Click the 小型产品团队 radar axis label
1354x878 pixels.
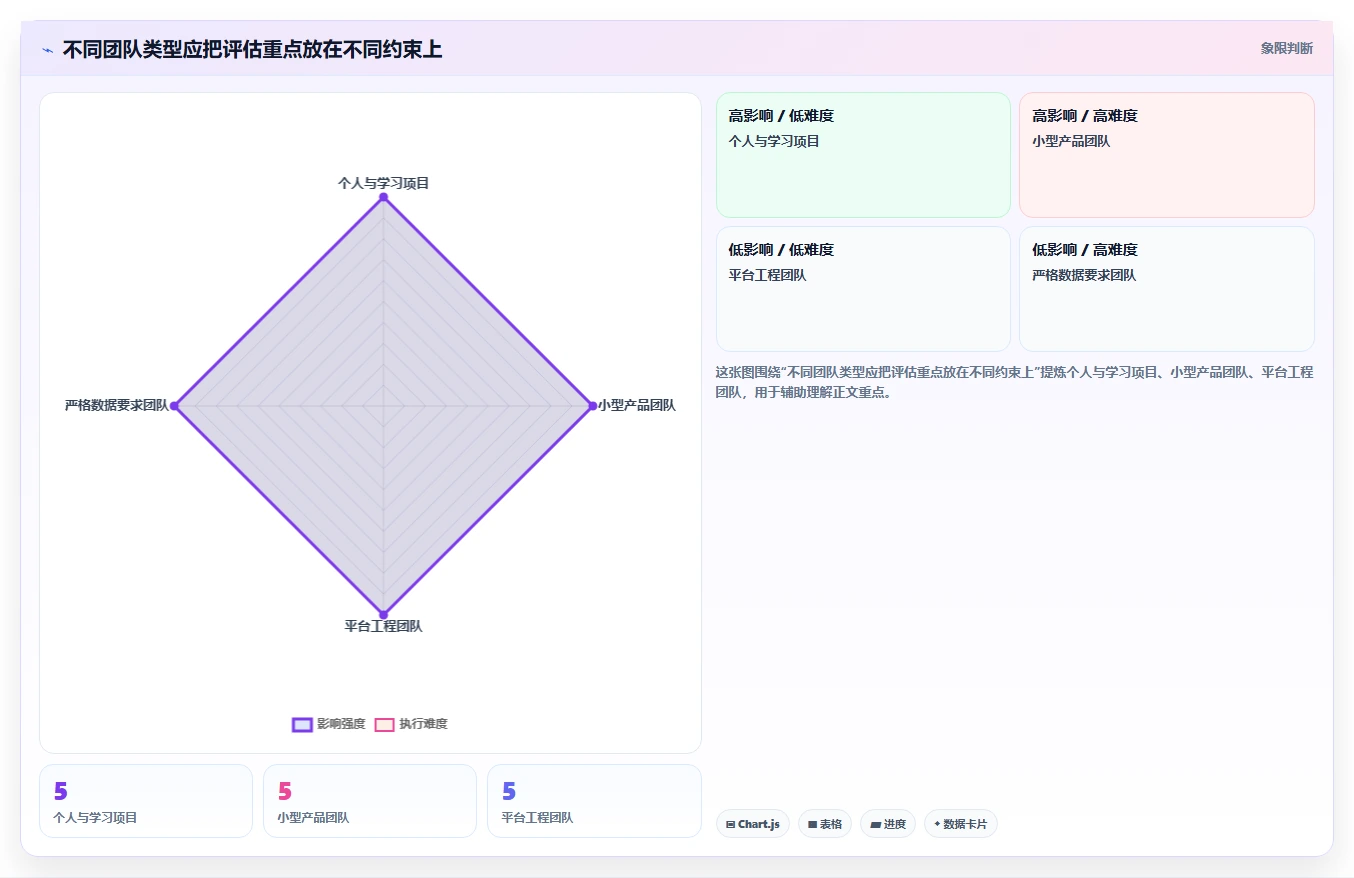[637, 405]
